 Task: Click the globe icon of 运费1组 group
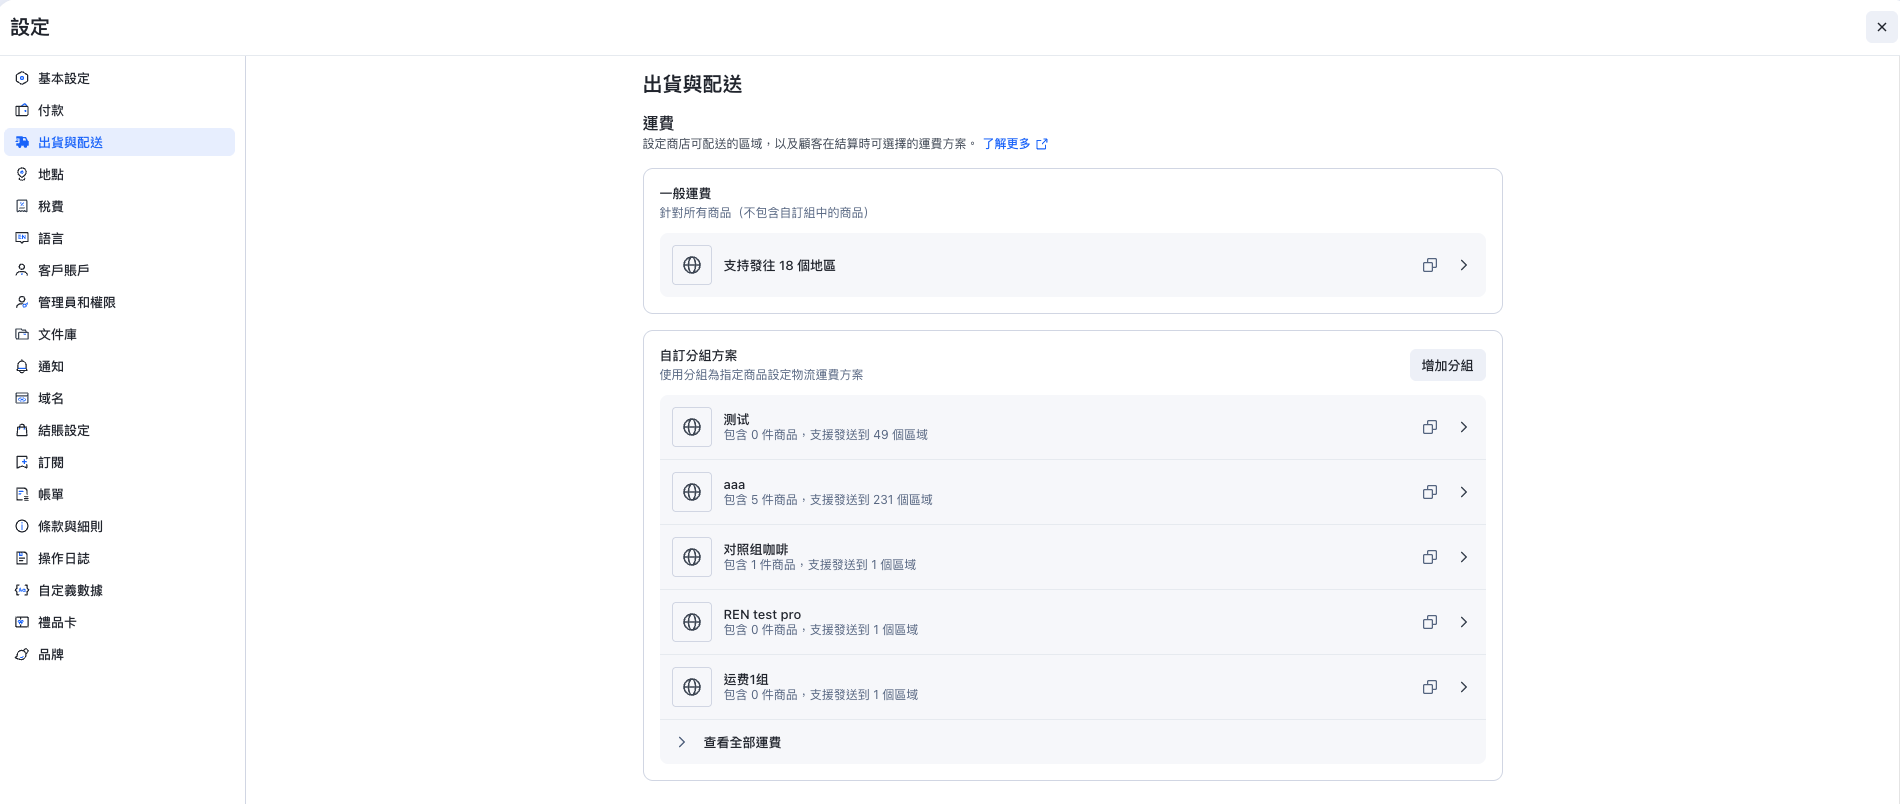point(692,687)
